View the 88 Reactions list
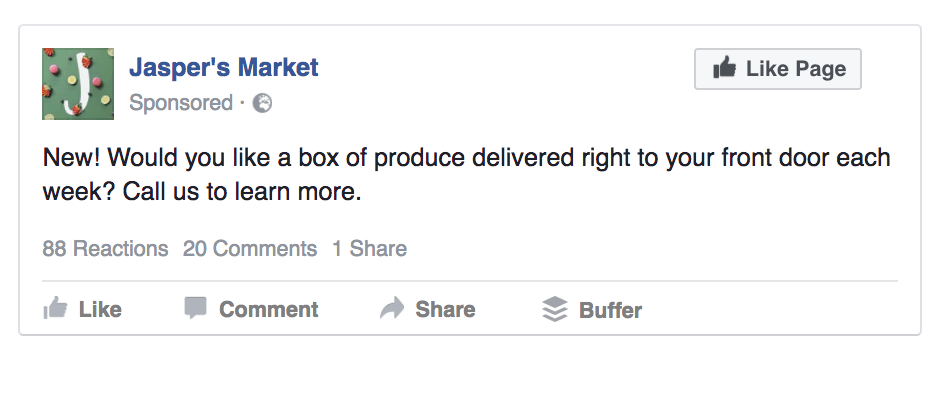Screen dimensions: 948x406 [x=105, y=249]
